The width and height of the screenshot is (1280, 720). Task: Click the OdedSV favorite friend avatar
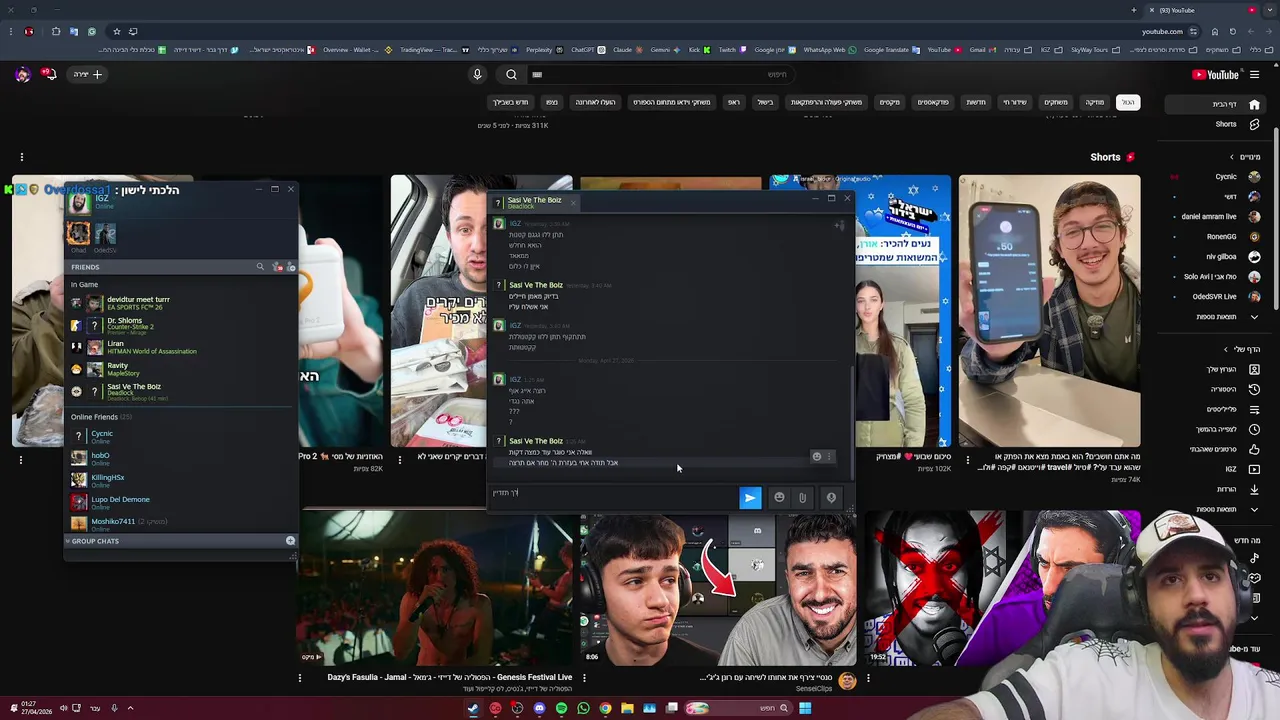[x=105, y=234]
